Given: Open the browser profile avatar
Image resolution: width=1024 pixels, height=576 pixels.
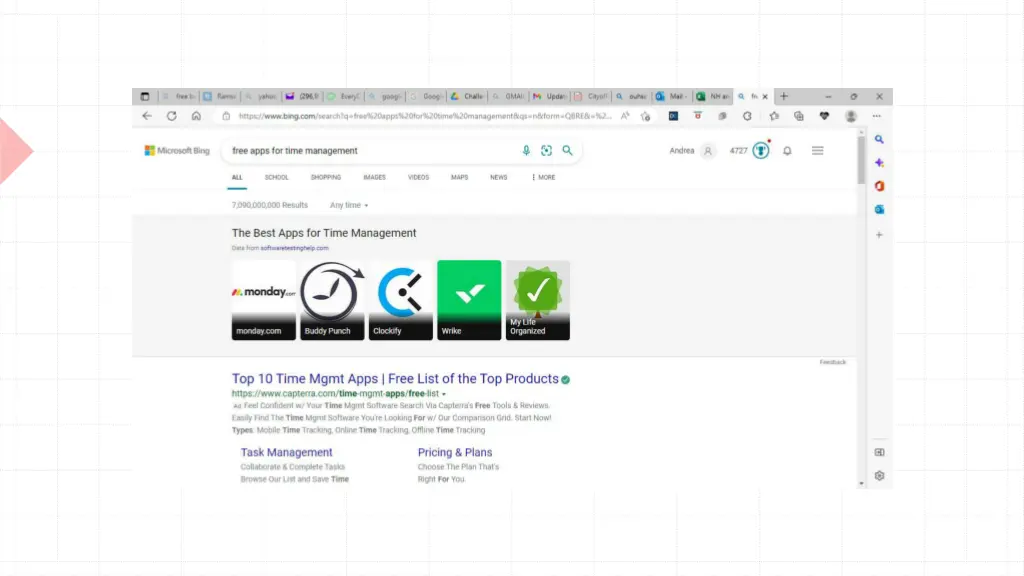Looking at the screenshot, I should 850,116.
